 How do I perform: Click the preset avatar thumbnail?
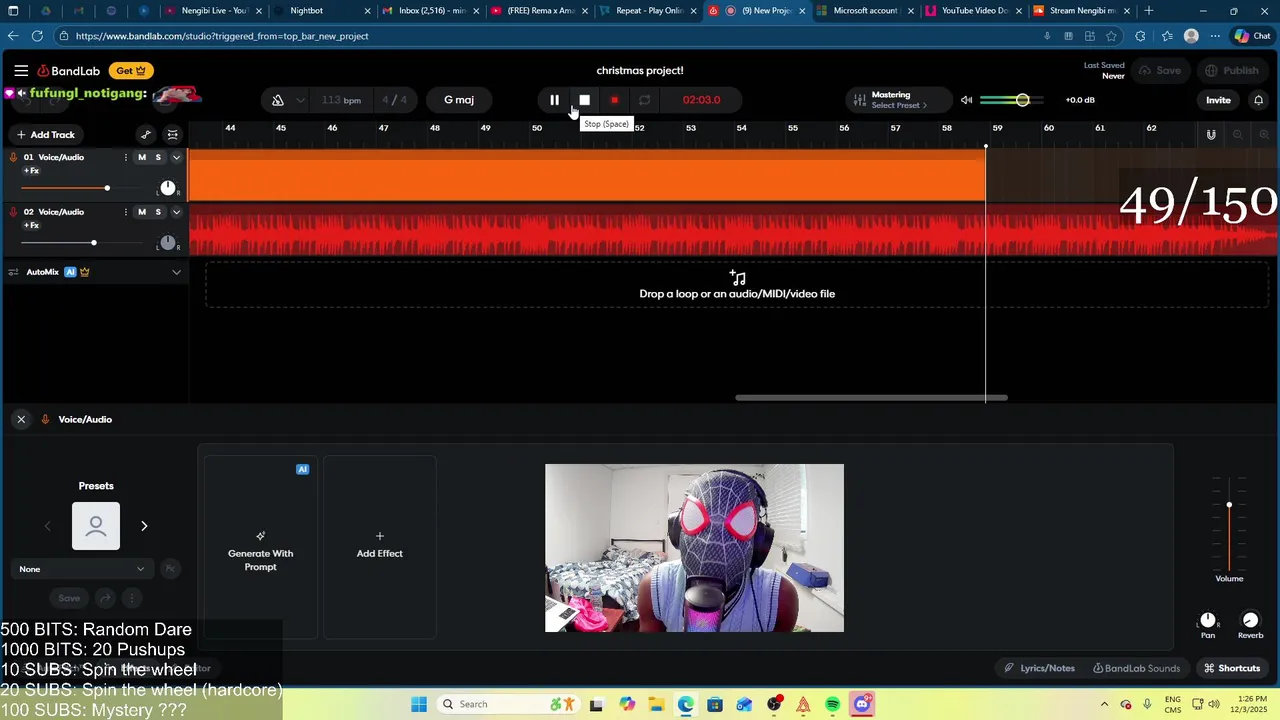pos(96,526)
